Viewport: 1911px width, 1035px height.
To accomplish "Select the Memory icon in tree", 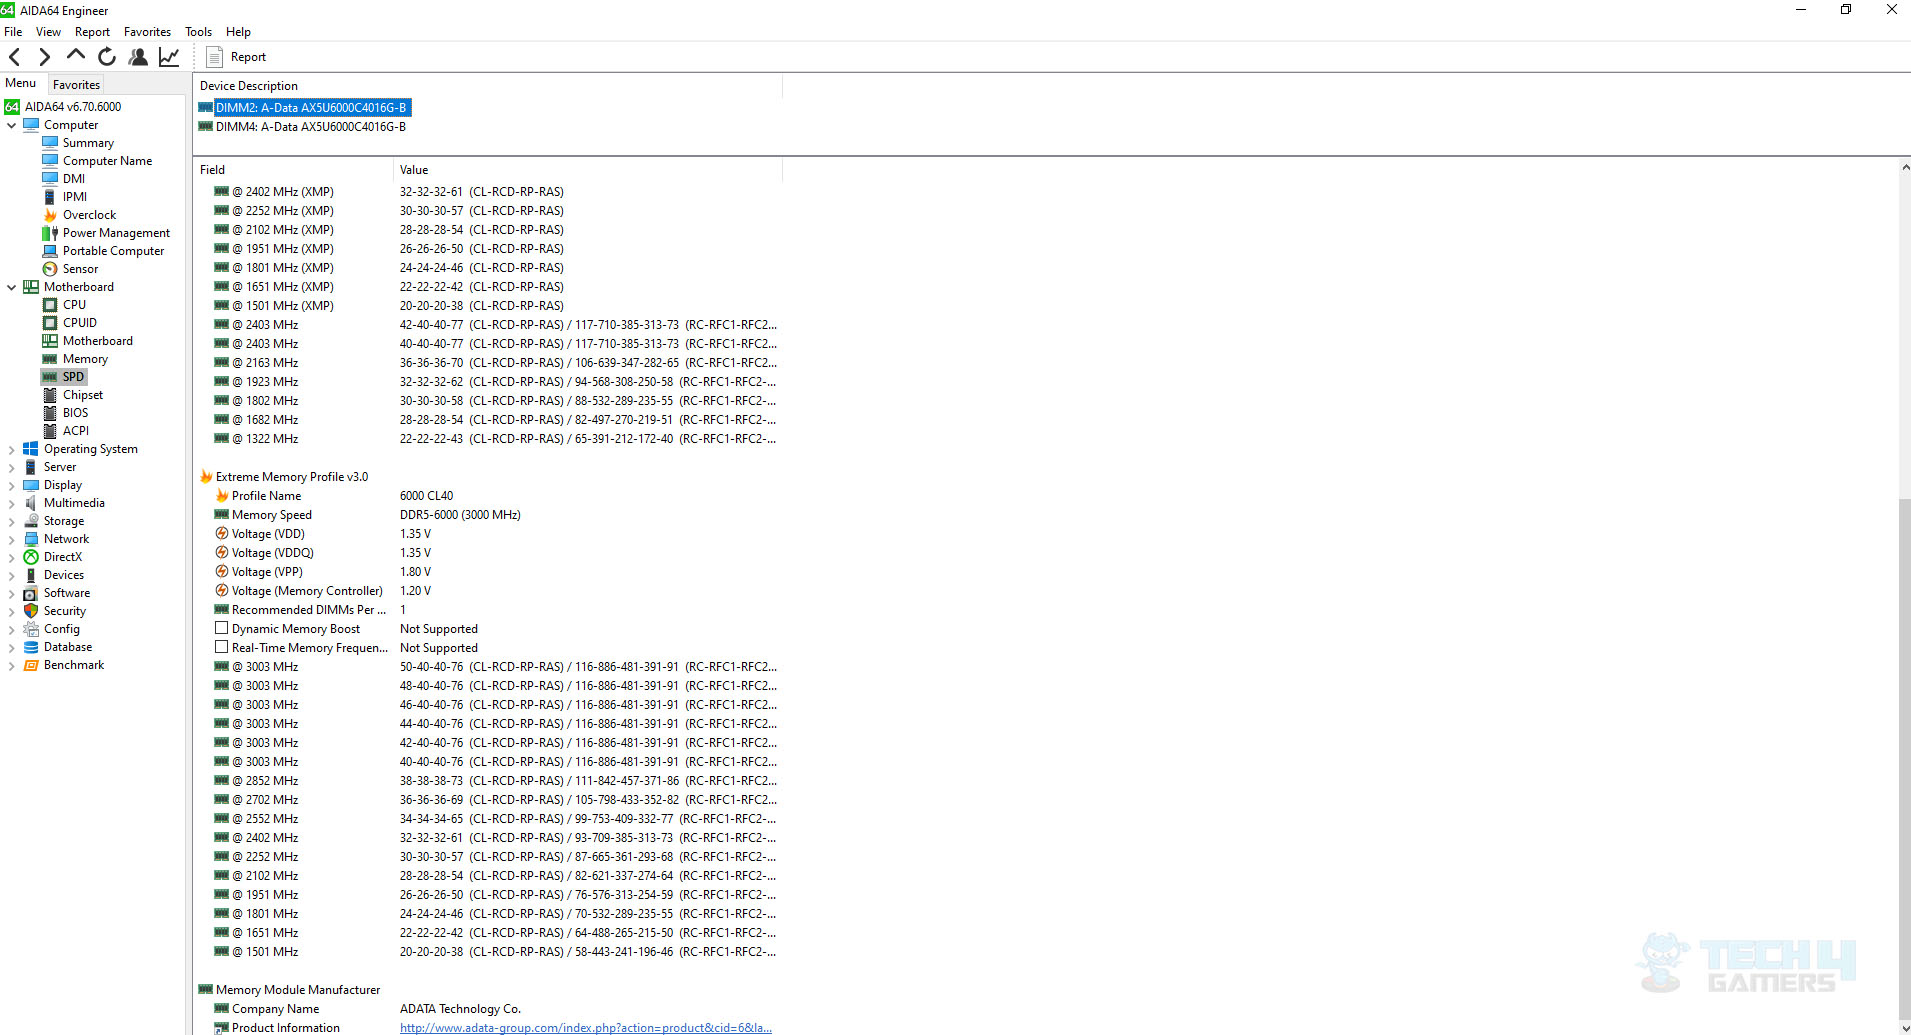I will (50, 359).
